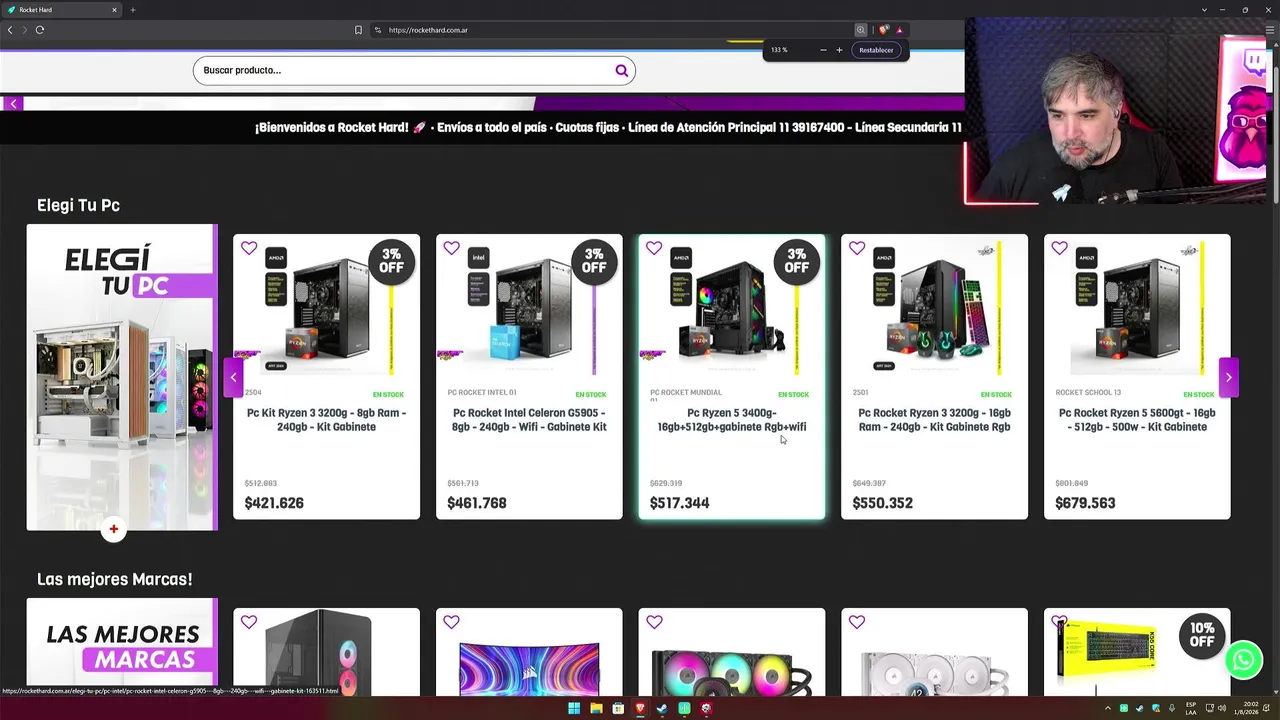The image size is (1280, 720).
Task: Favorite the white liquid cooler product
Action: pos(857,622)
